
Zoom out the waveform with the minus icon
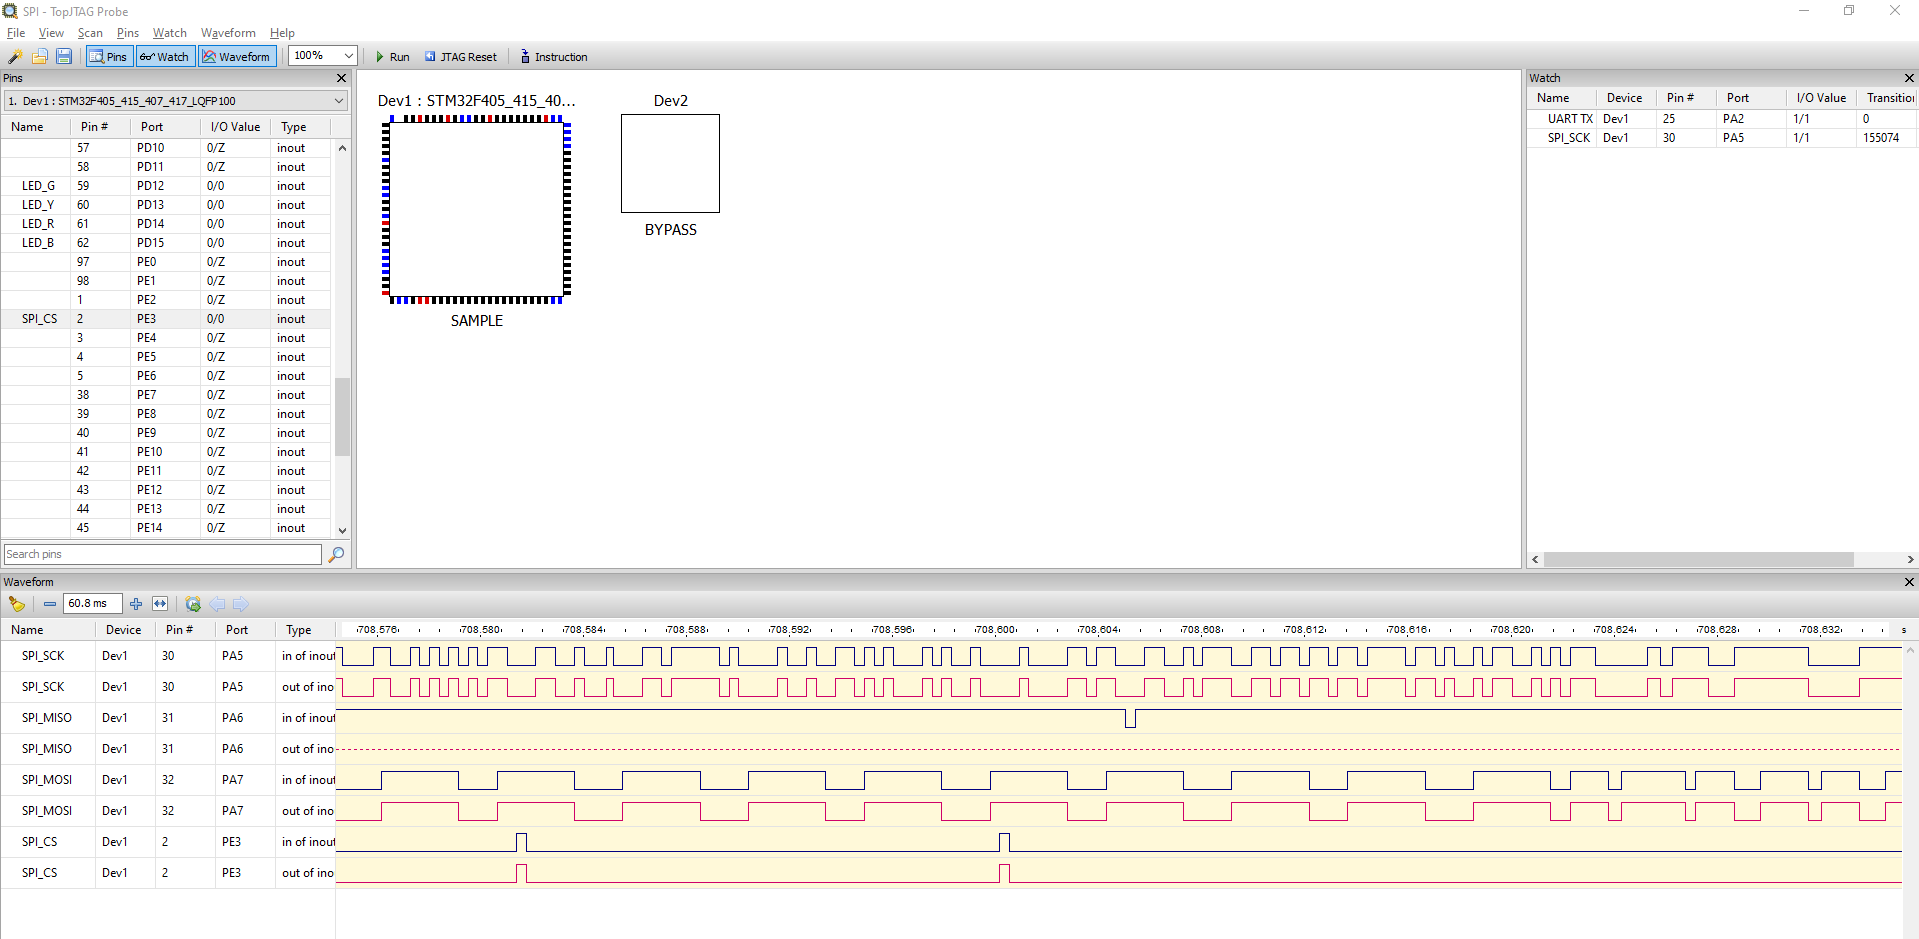pyautogui.click(x=49, y=604)
